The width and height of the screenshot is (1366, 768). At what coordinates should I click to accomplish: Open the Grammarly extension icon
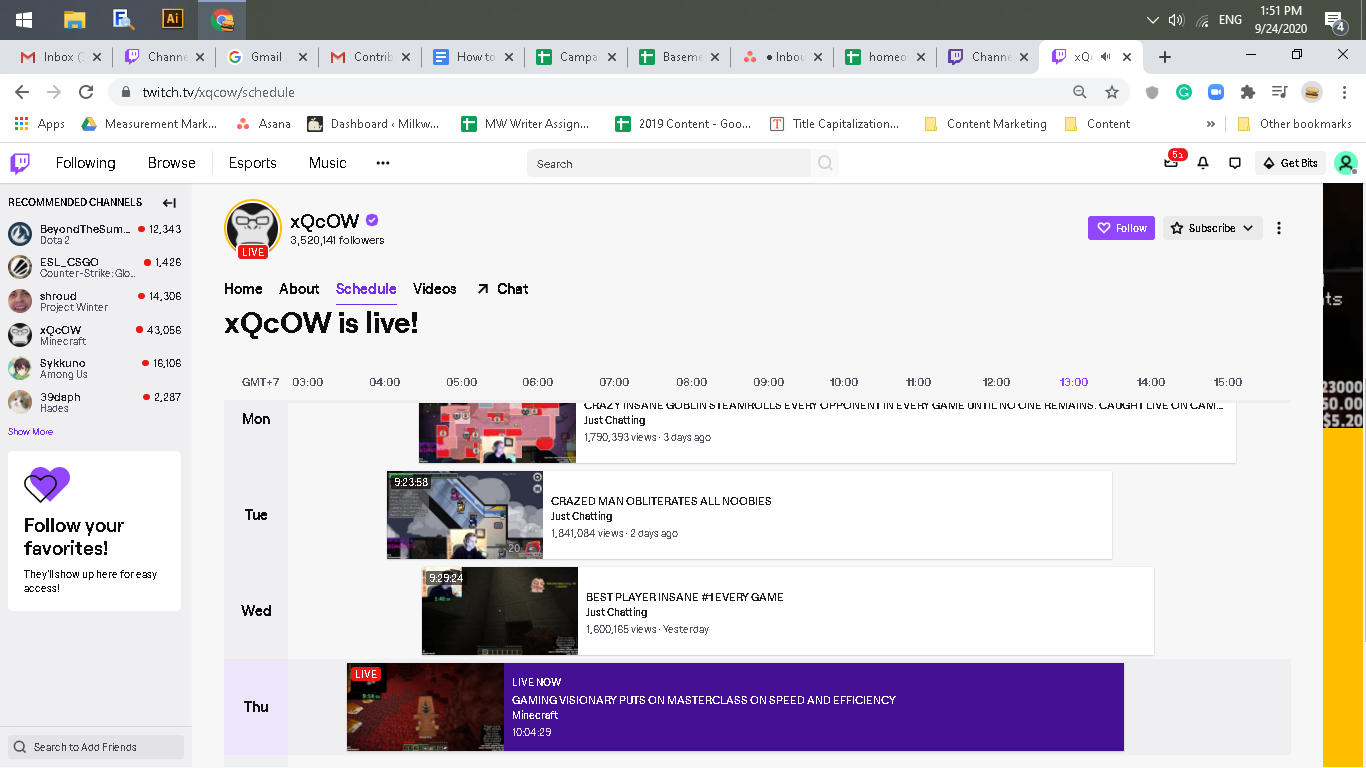pyautogui.click(x=1184, y=92)
